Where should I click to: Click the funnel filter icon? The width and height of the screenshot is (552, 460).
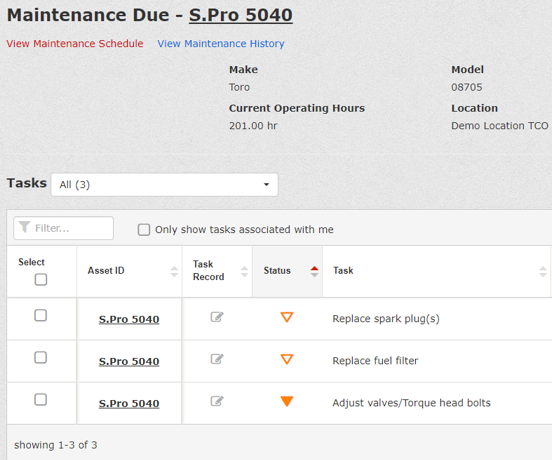pos(24,227)
